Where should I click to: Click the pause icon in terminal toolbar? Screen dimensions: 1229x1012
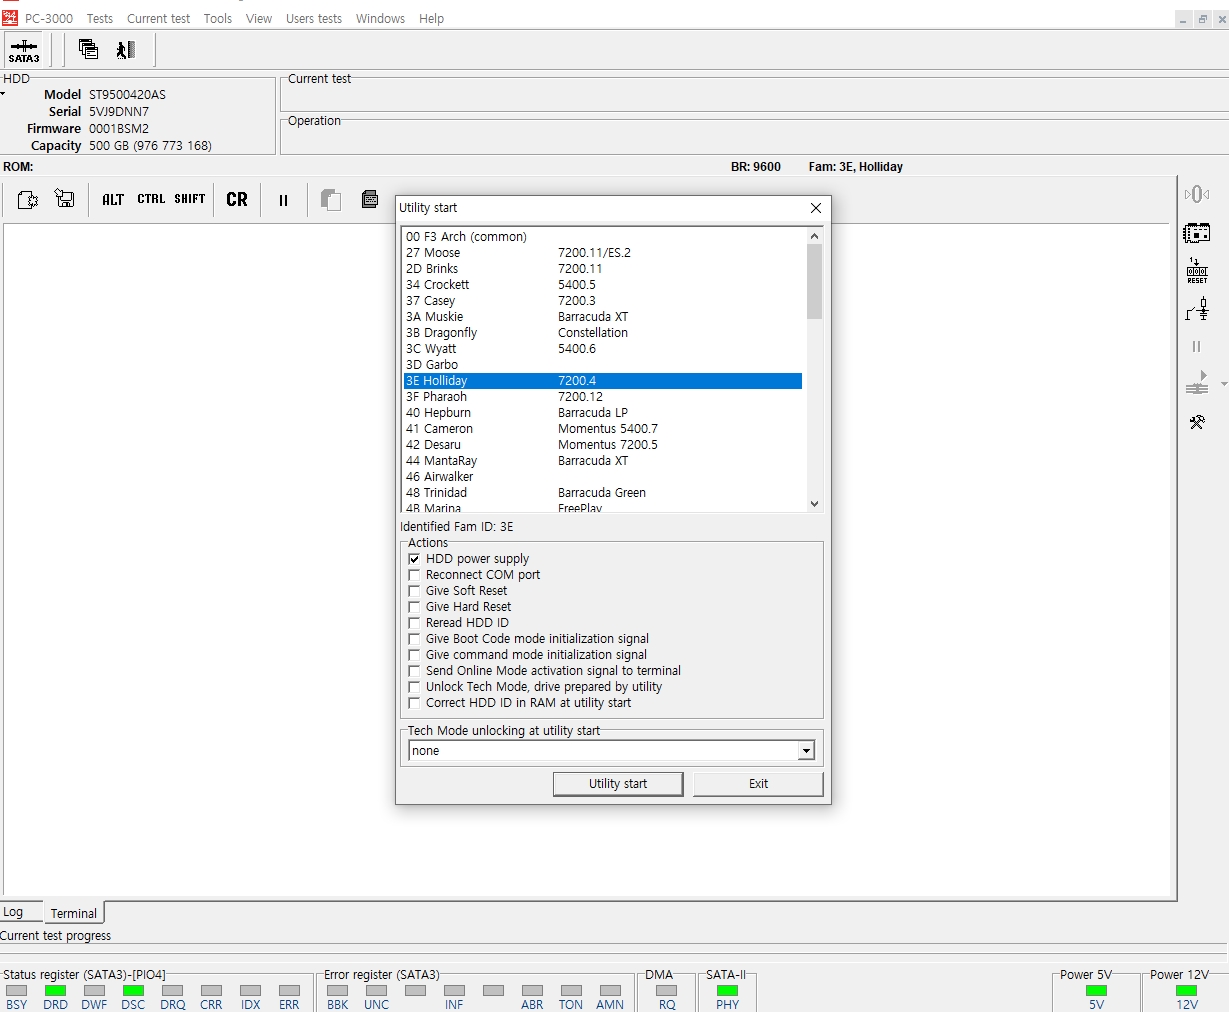point(283,200)
